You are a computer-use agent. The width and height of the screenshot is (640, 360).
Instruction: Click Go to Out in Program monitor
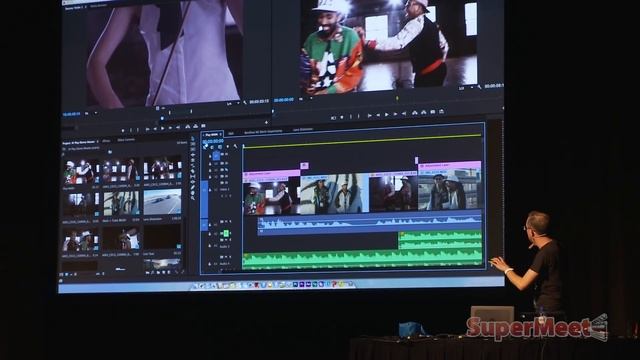404,113
